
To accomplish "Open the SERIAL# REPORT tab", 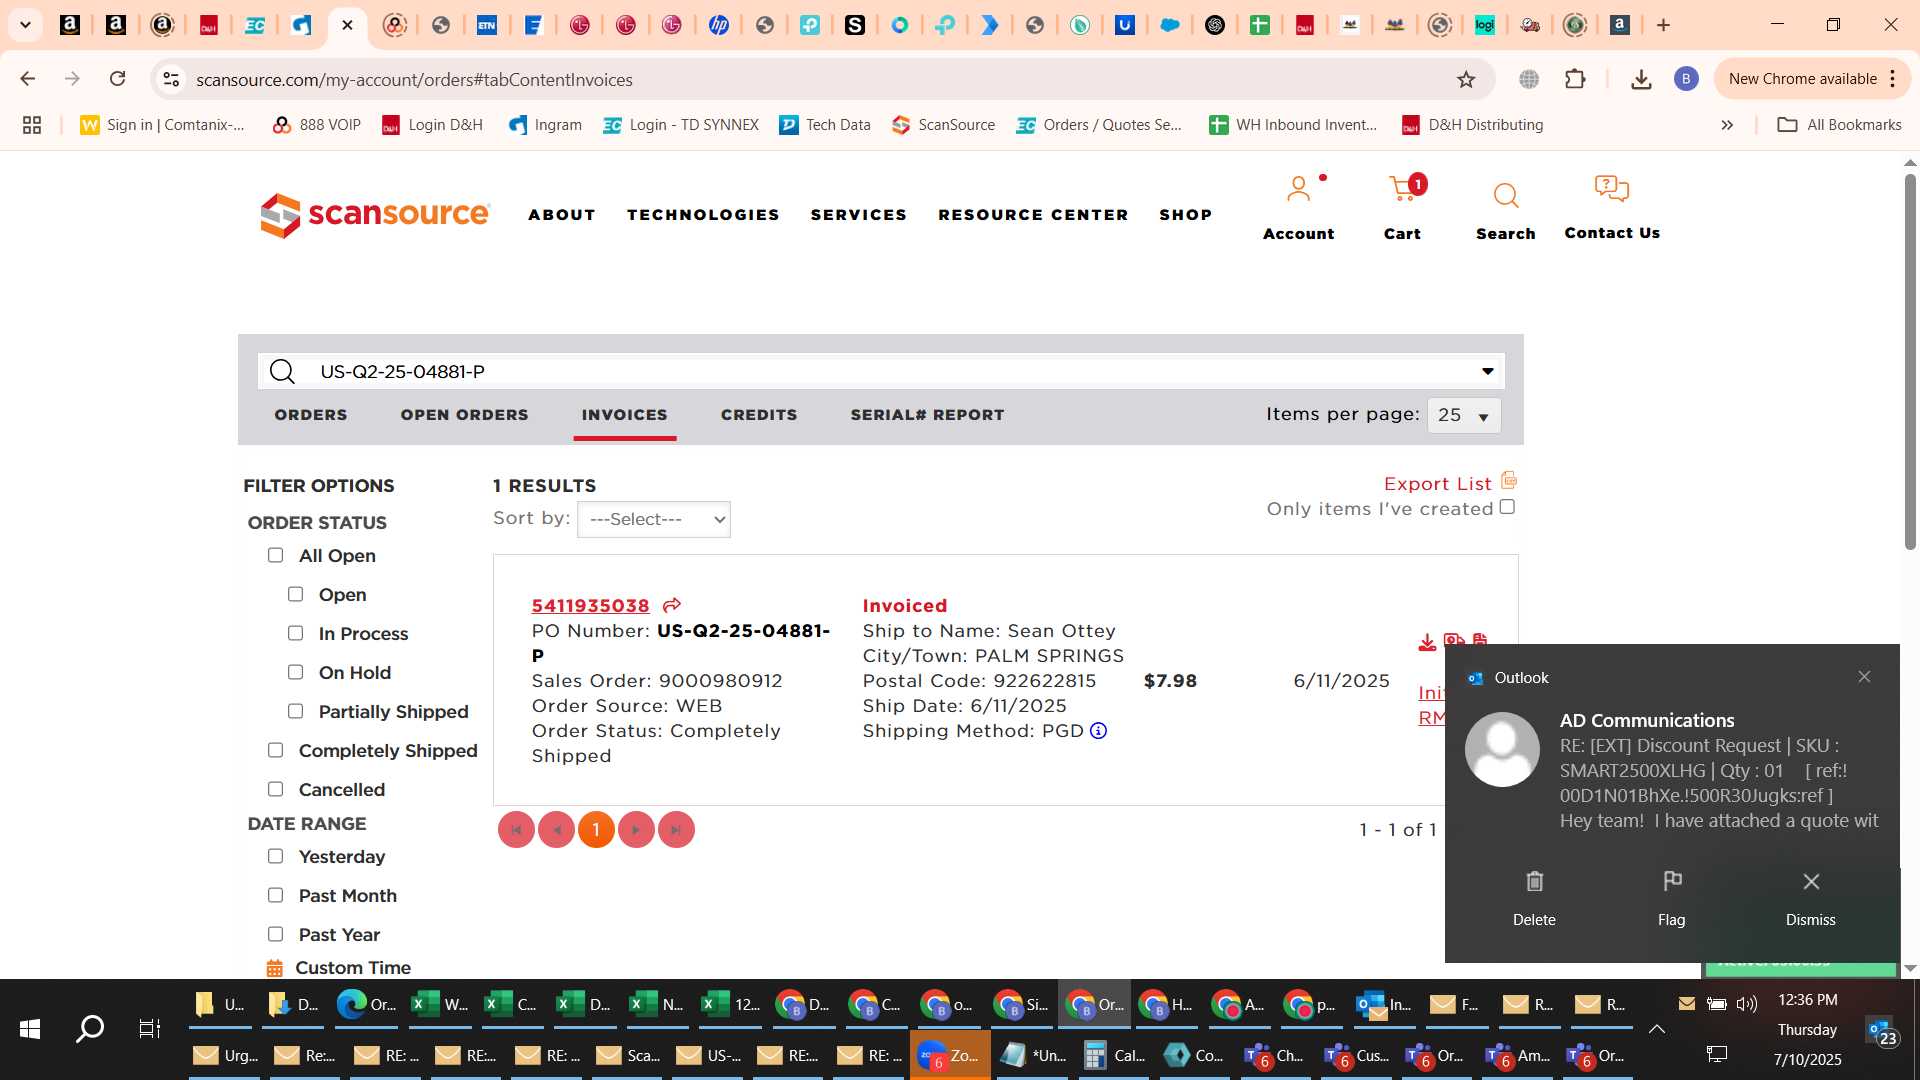I will 927,415.
